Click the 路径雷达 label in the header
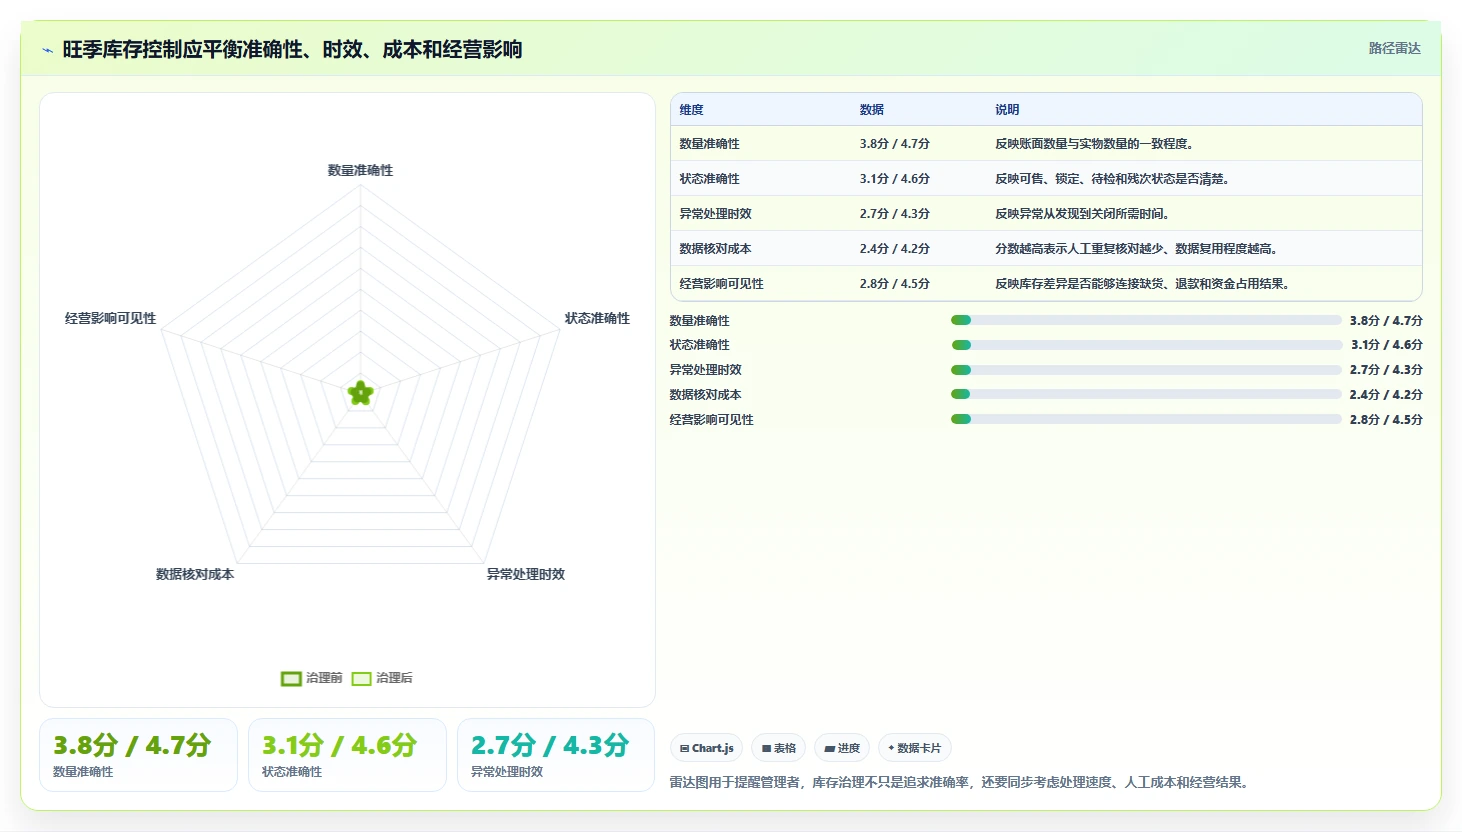1462x832 pixels. point(1394,48)
